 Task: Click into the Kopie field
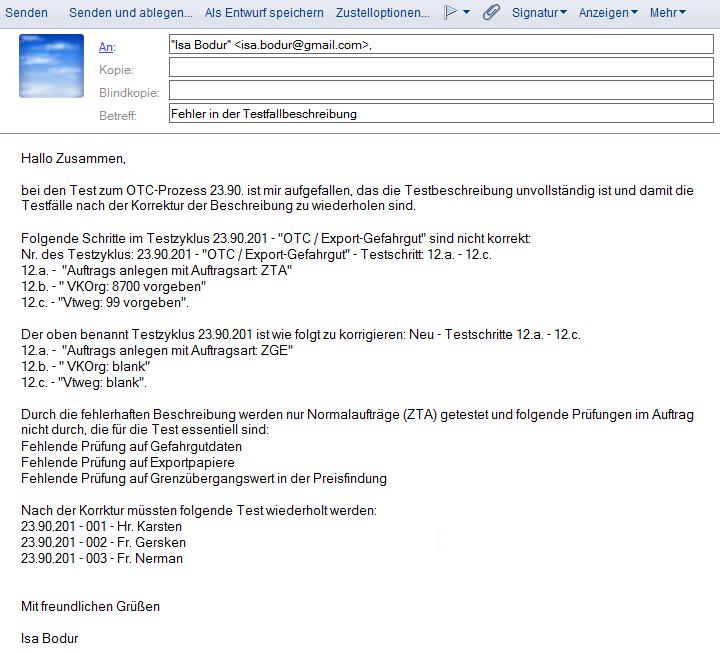point(441,68)
